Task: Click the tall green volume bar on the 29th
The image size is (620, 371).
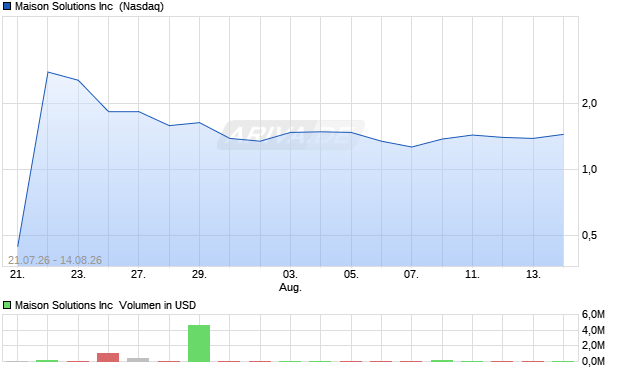Action: pos(199,343)
